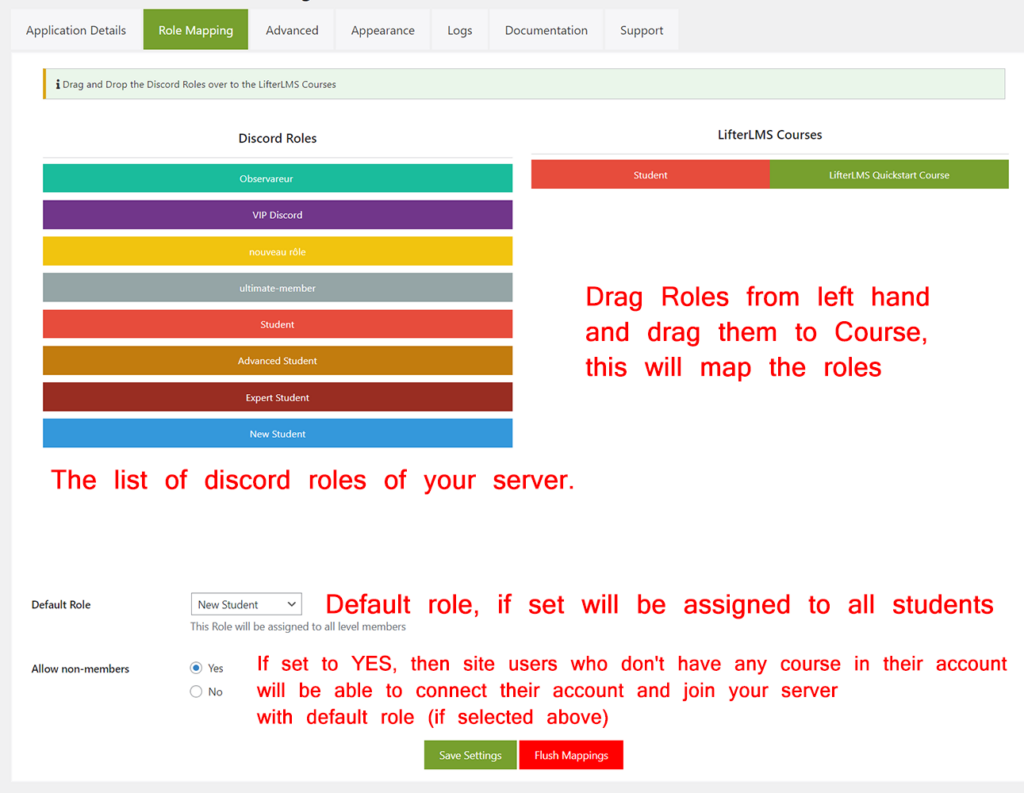Click the Discord Roles column heading
1024x793 pixels.
pyautogui.click(x=278, y=138)
